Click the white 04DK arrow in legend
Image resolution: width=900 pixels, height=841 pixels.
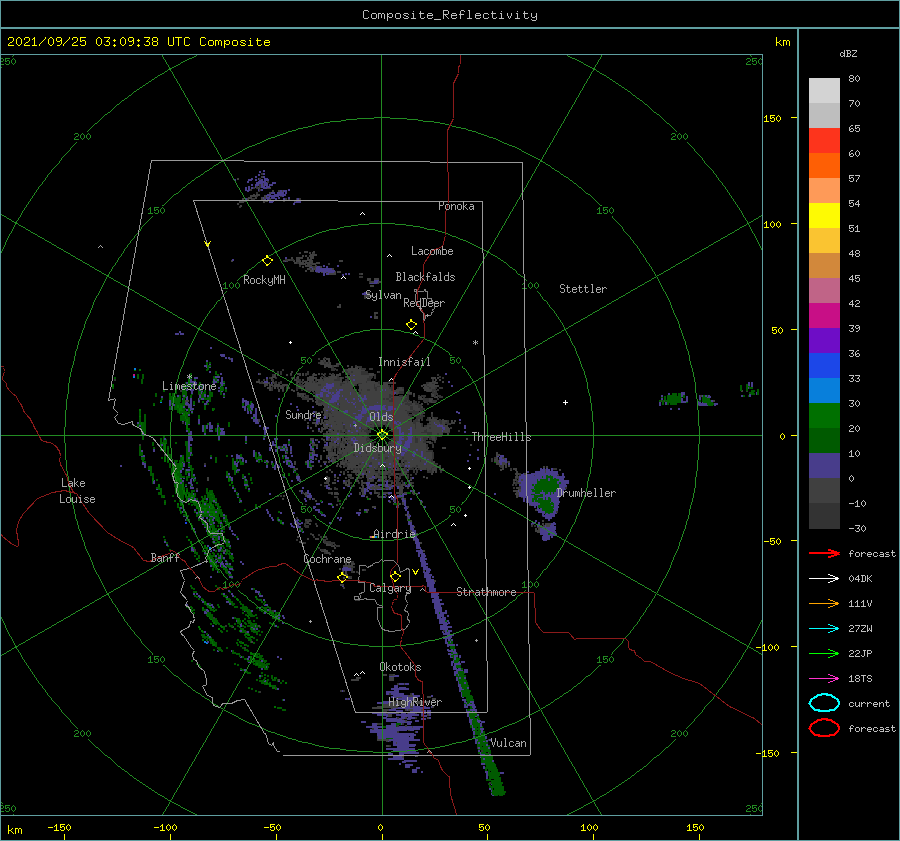(x=824, y=579)
